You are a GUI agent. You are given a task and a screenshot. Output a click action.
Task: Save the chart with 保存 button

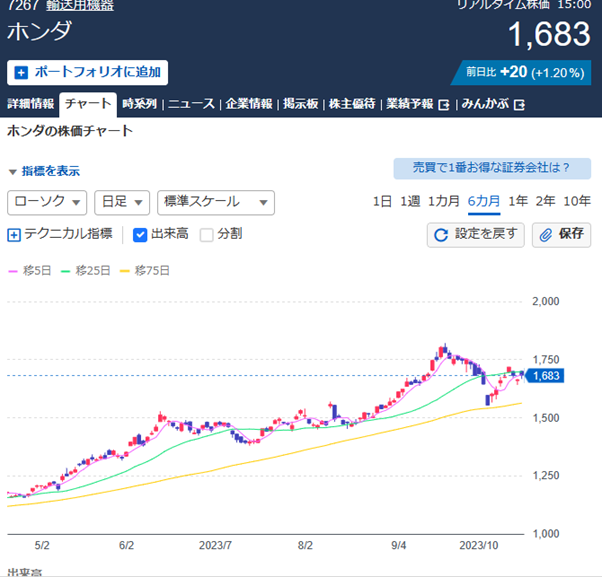click(x=561, y=235)
